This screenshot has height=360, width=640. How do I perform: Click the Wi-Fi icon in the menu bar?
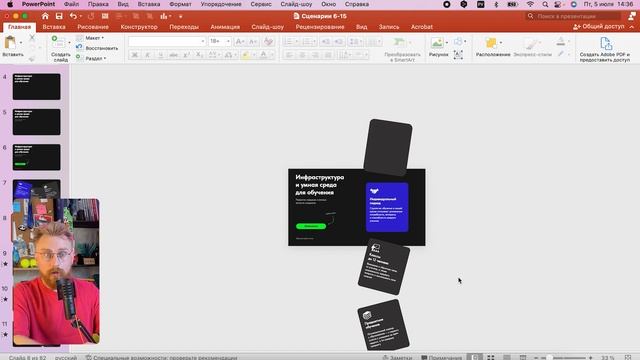click(x=530, y=4)
